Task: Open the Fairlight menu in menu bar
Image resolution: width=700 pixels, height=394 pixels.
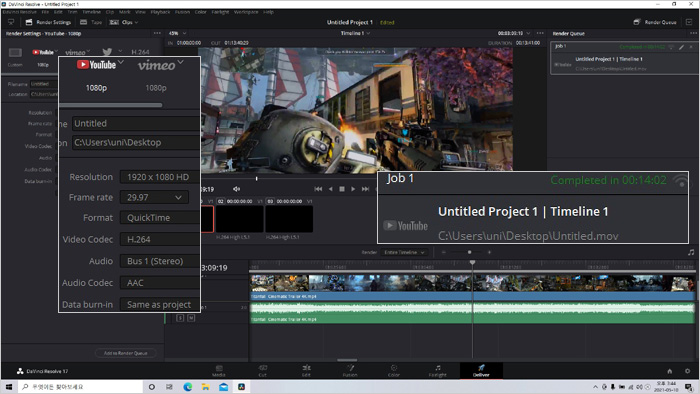Action: [x=220, y=12]
